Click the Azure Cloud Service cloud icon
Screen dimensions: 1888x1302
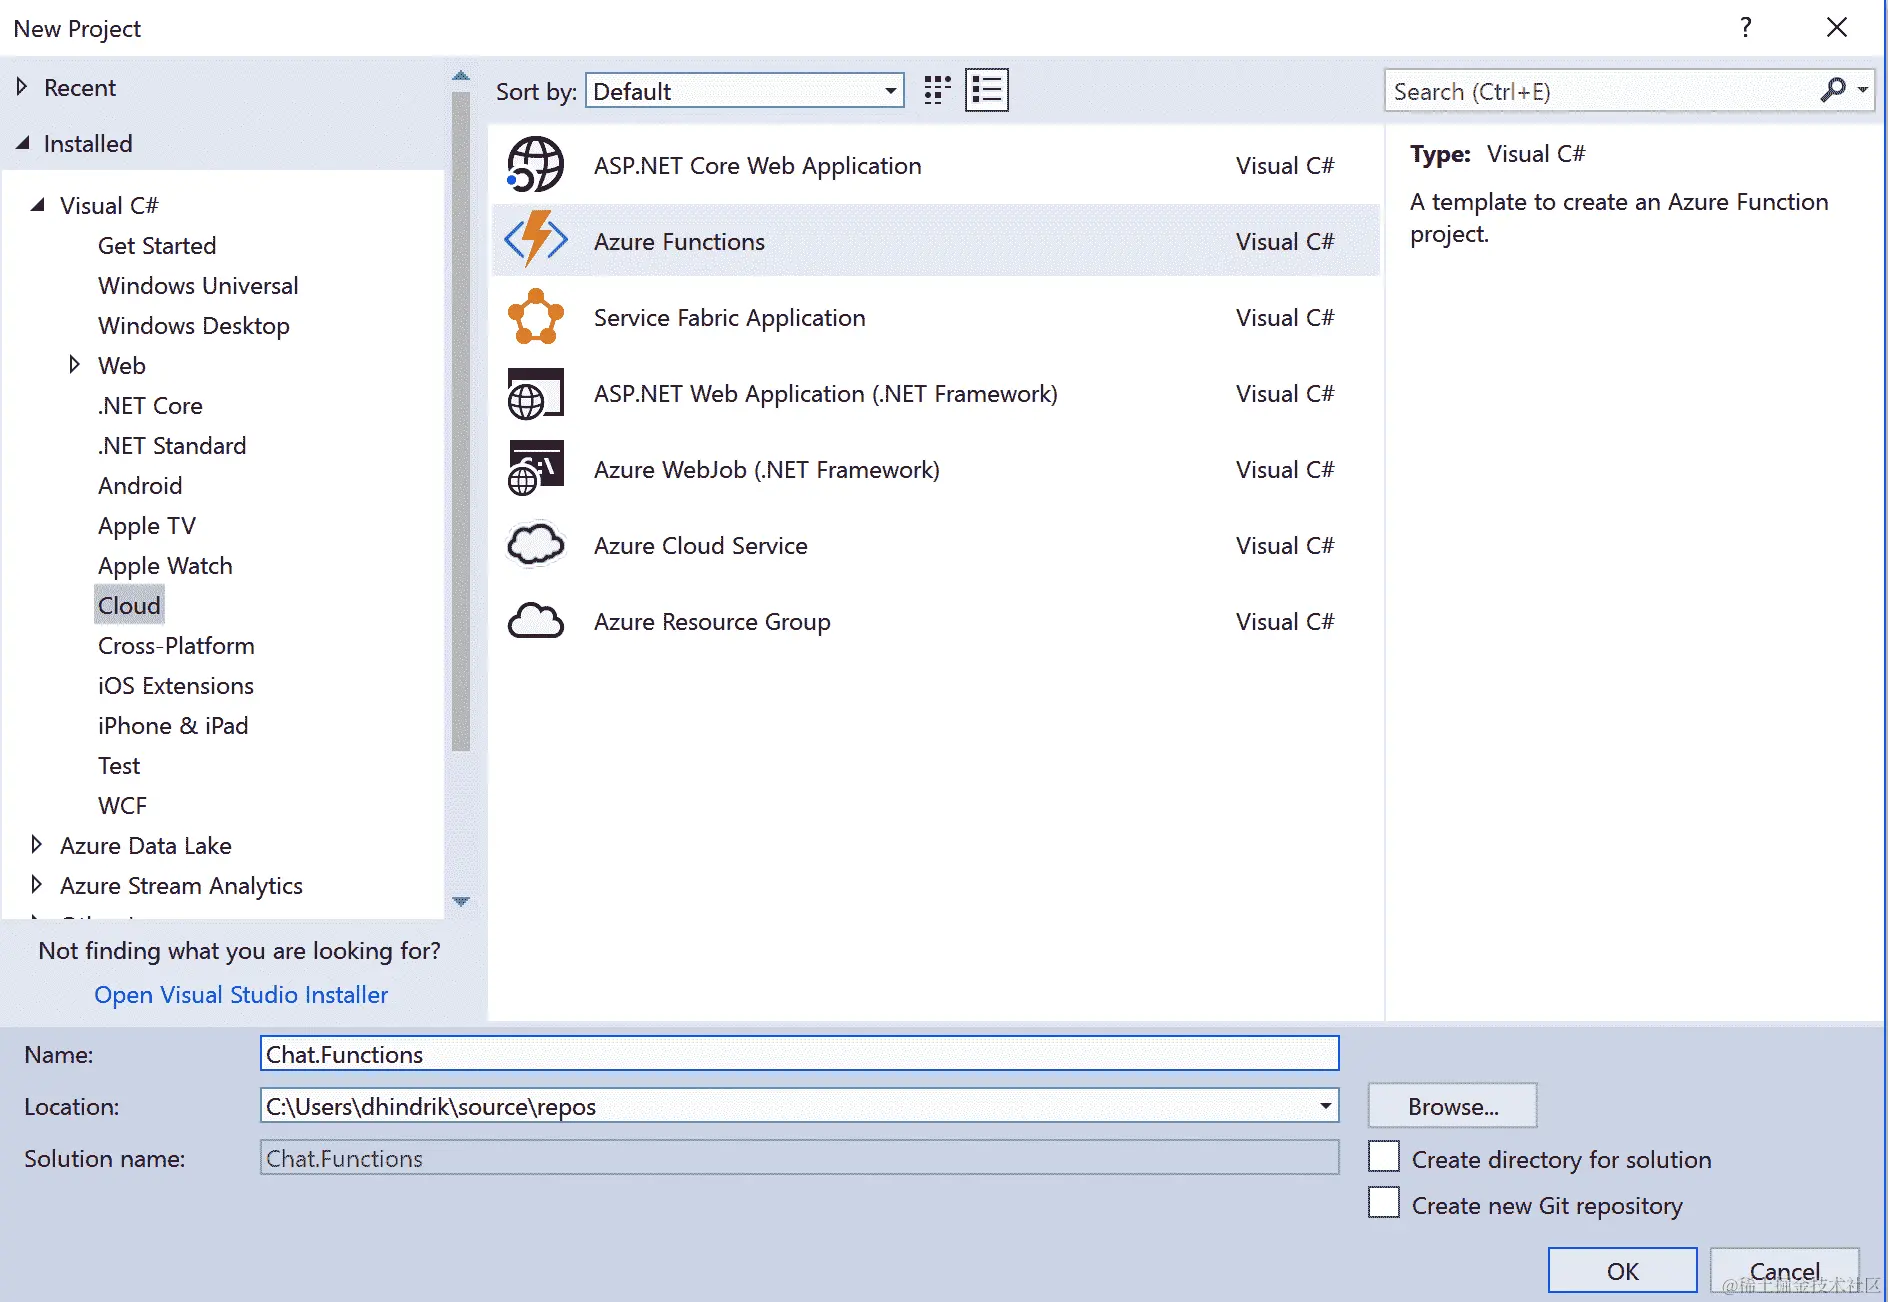click(536, 545)
